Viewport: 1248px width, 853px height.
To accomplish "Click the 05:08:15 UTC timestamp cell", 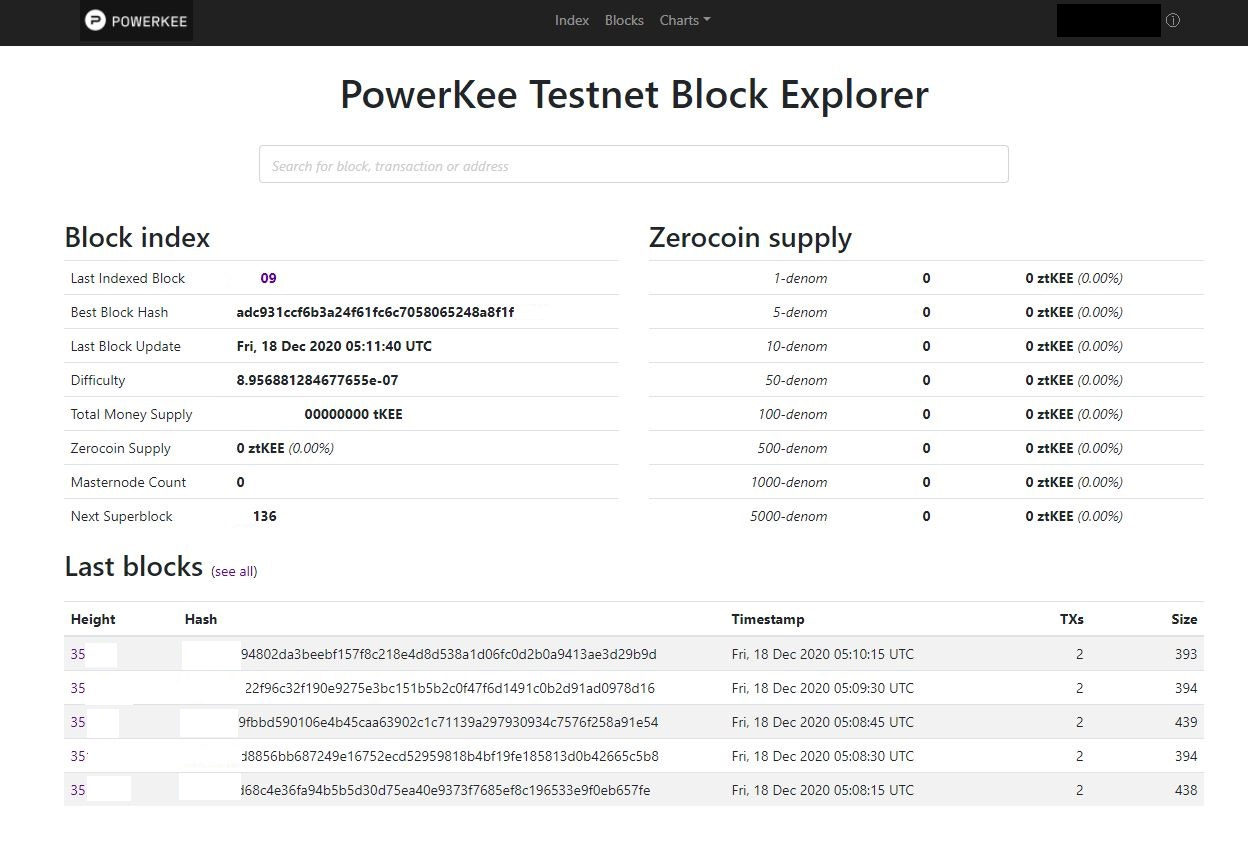I will [x=822, y=790].
